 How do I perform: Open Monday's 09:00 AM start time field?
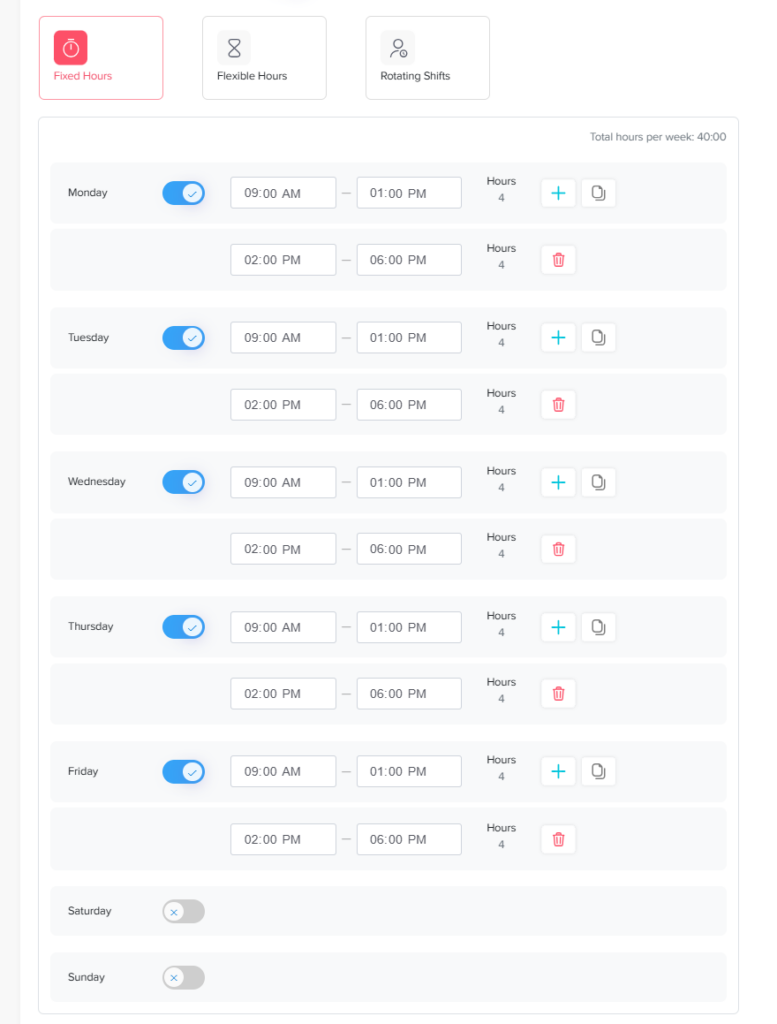283,193
